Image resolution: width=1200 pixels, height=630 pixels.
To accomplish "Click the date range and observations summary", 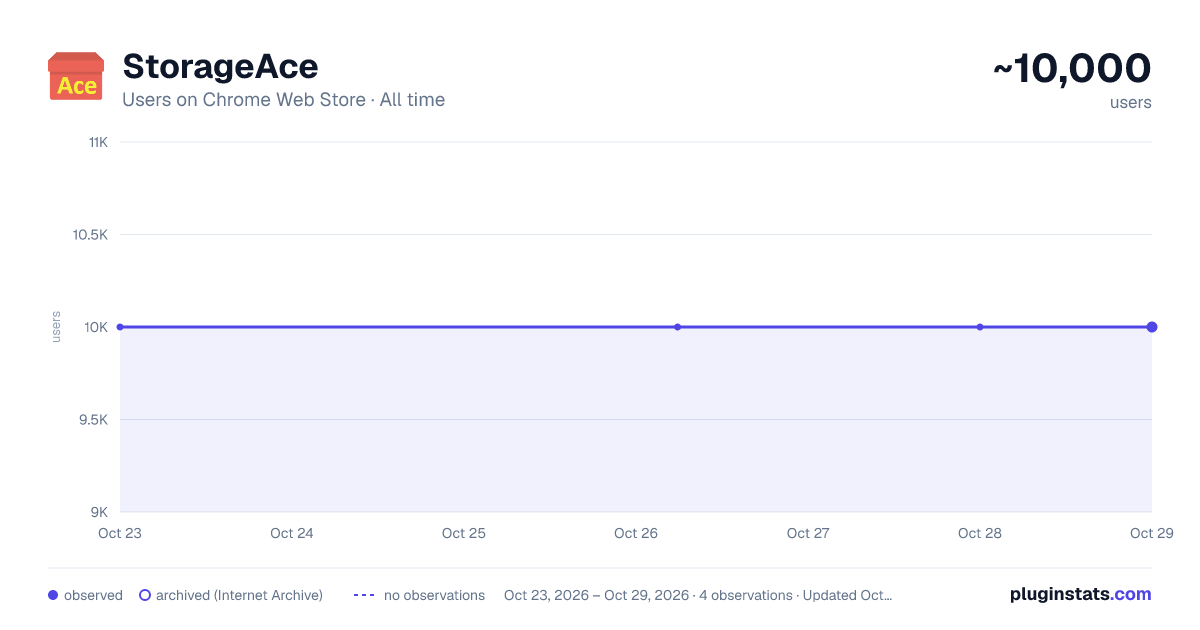I will pos(698,595).
